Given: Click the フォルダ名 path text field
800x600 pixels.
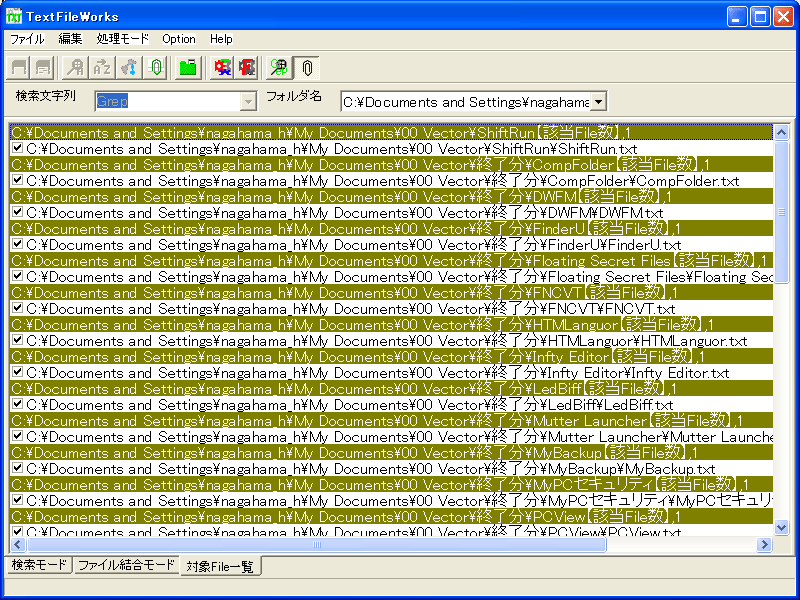Looking at the screenshot, I should [x=466, y=102].
